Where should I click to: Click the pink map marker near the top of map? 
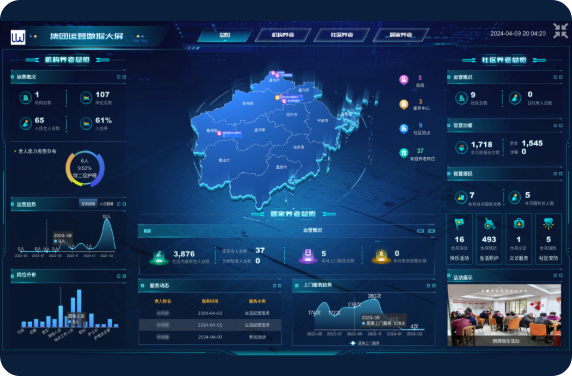273,73
